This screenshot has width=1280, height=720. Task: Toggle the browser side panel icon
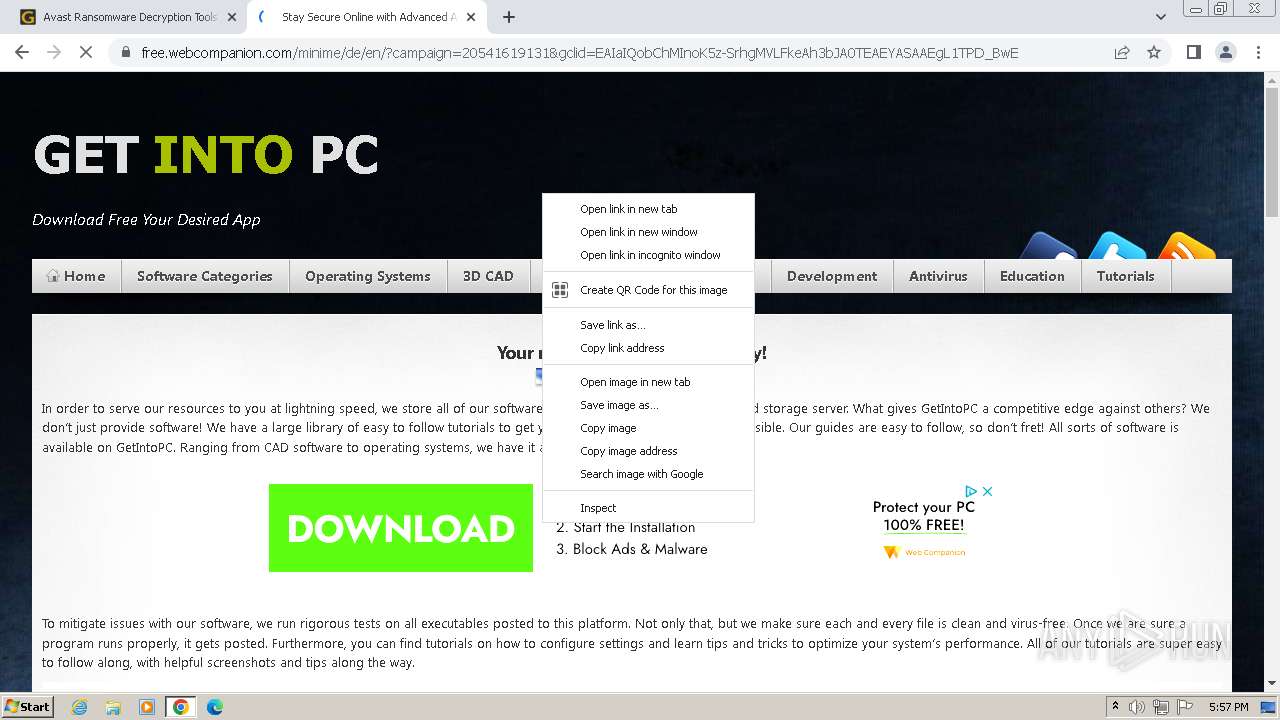pyautogui.click(x=1193, y=52)
